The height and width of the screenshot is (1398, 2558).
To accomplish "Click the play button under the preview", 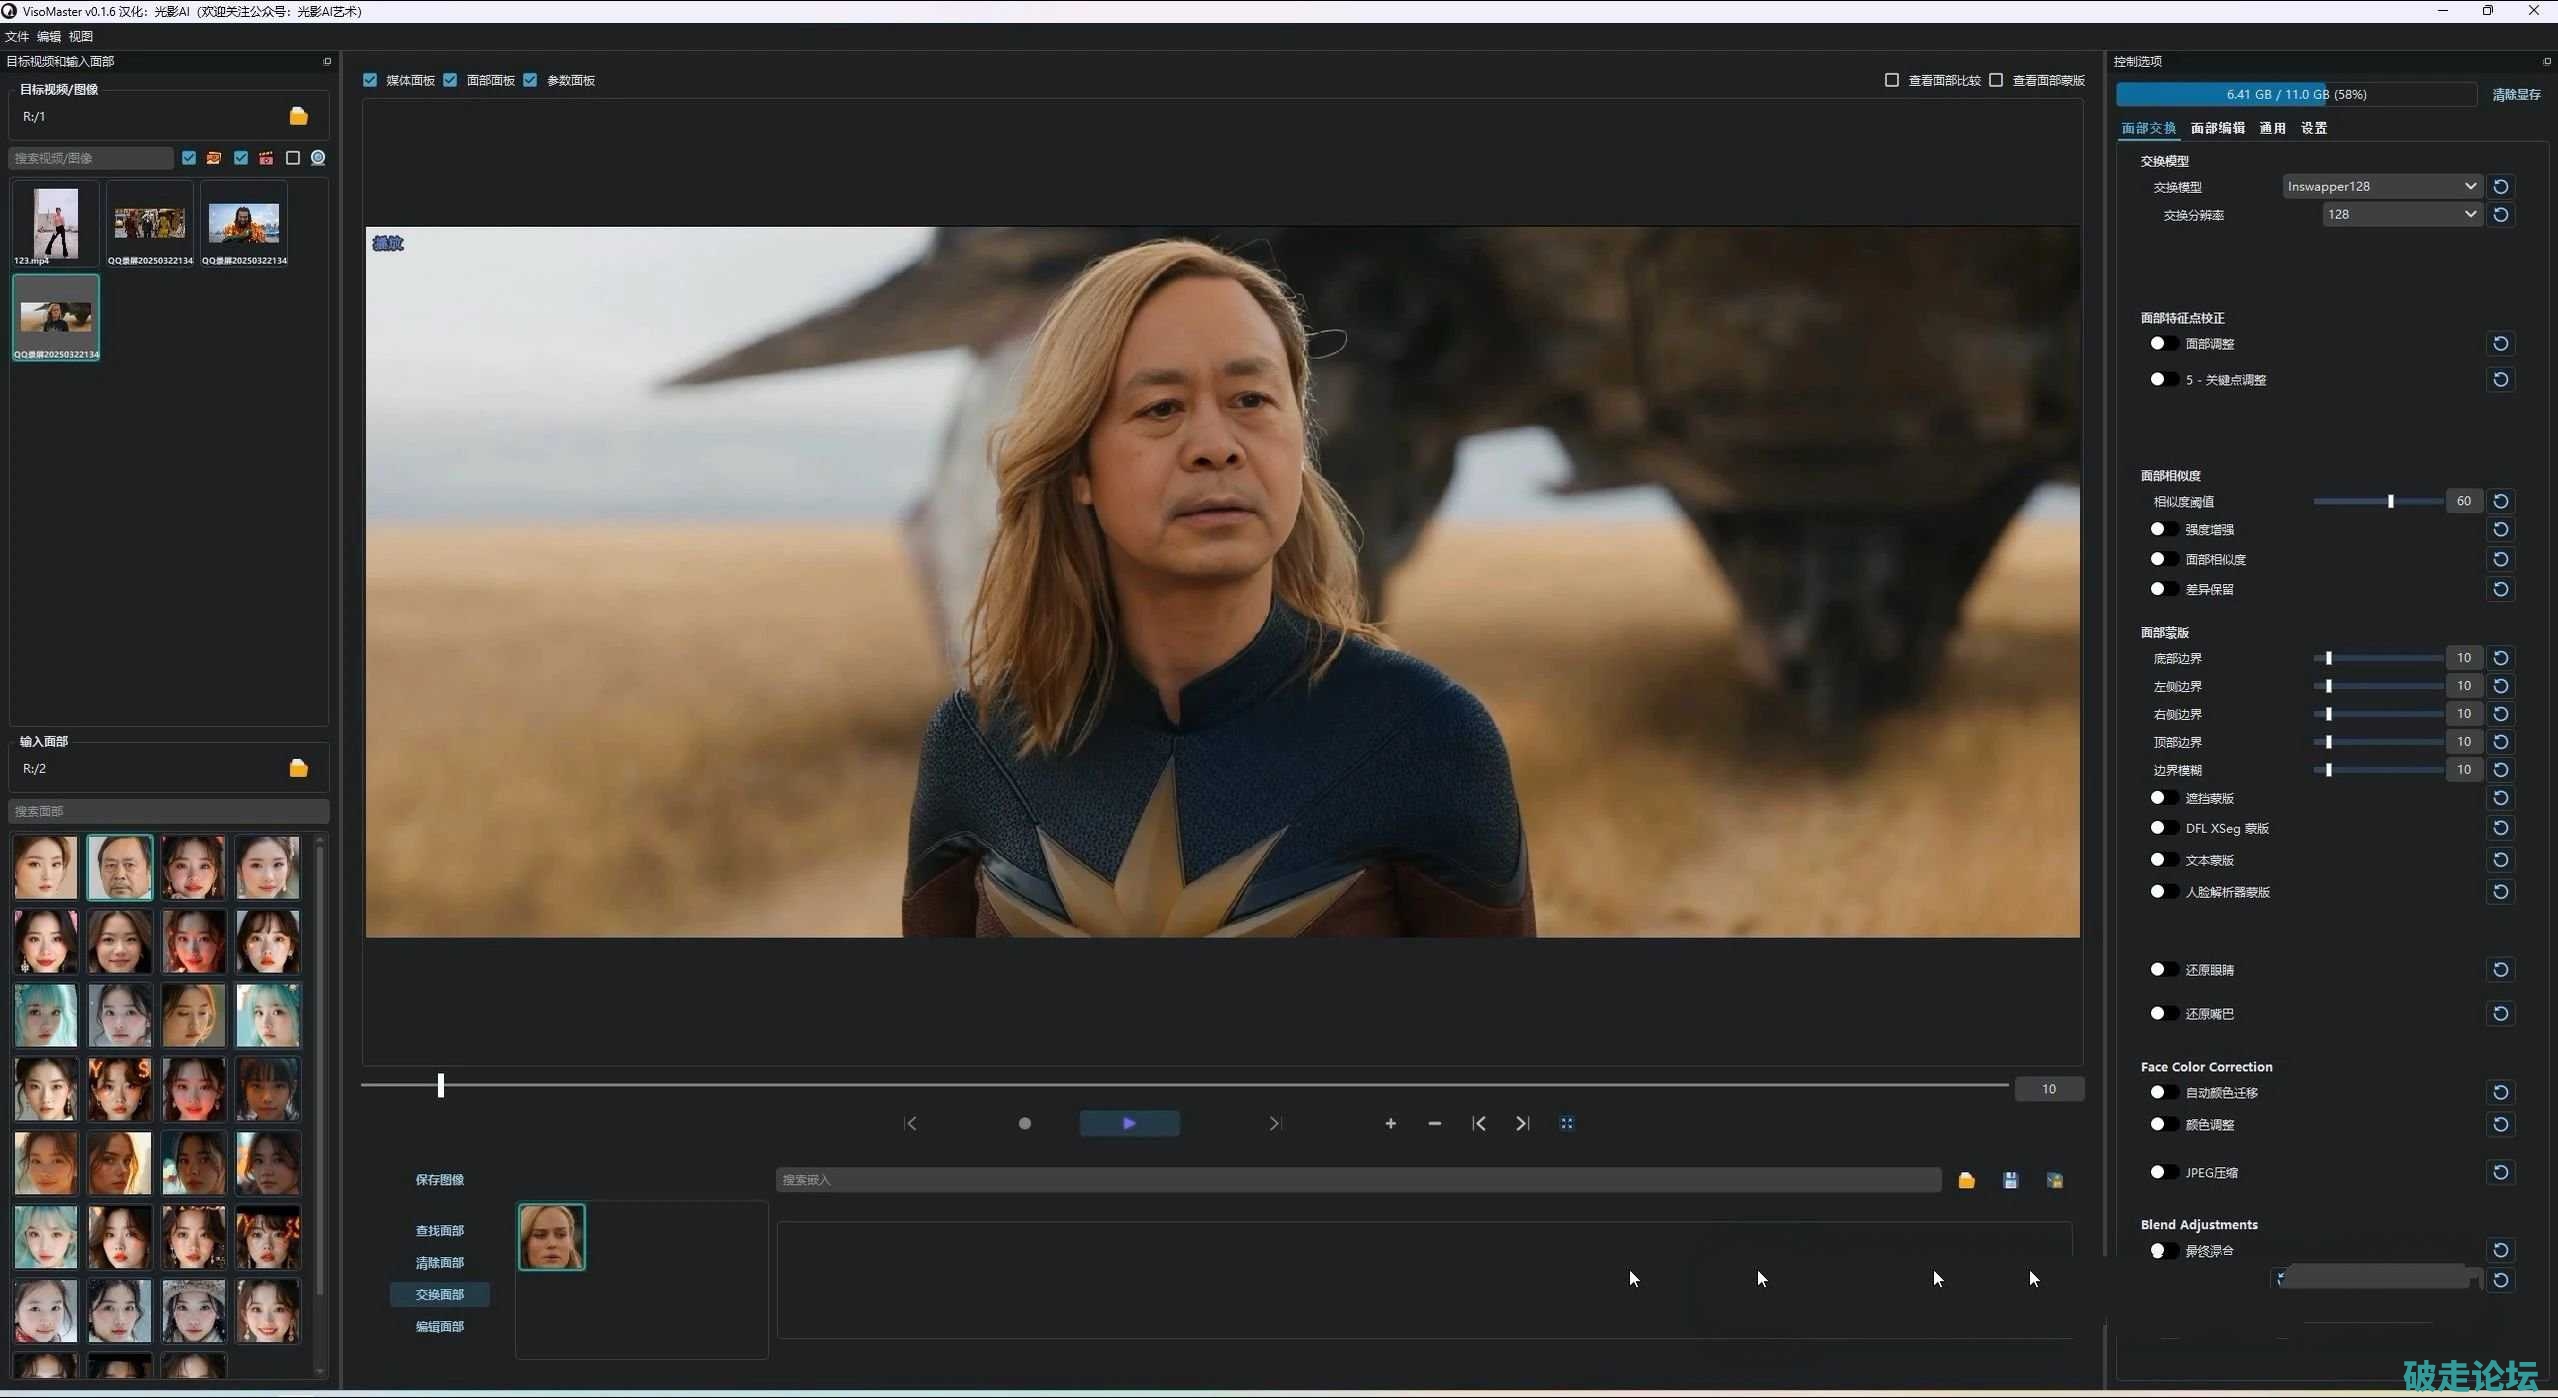I will tap(1129, 1123).
